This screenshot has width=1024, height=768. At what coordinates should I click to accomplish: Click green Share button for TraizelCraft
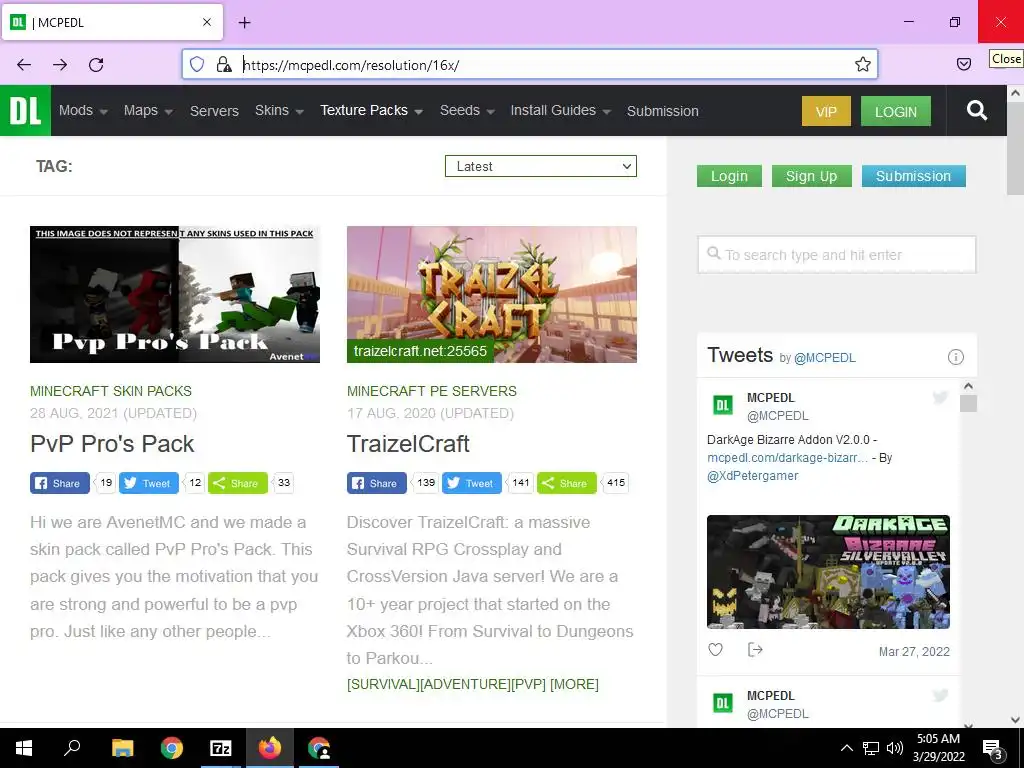click(x=566, y=483)
